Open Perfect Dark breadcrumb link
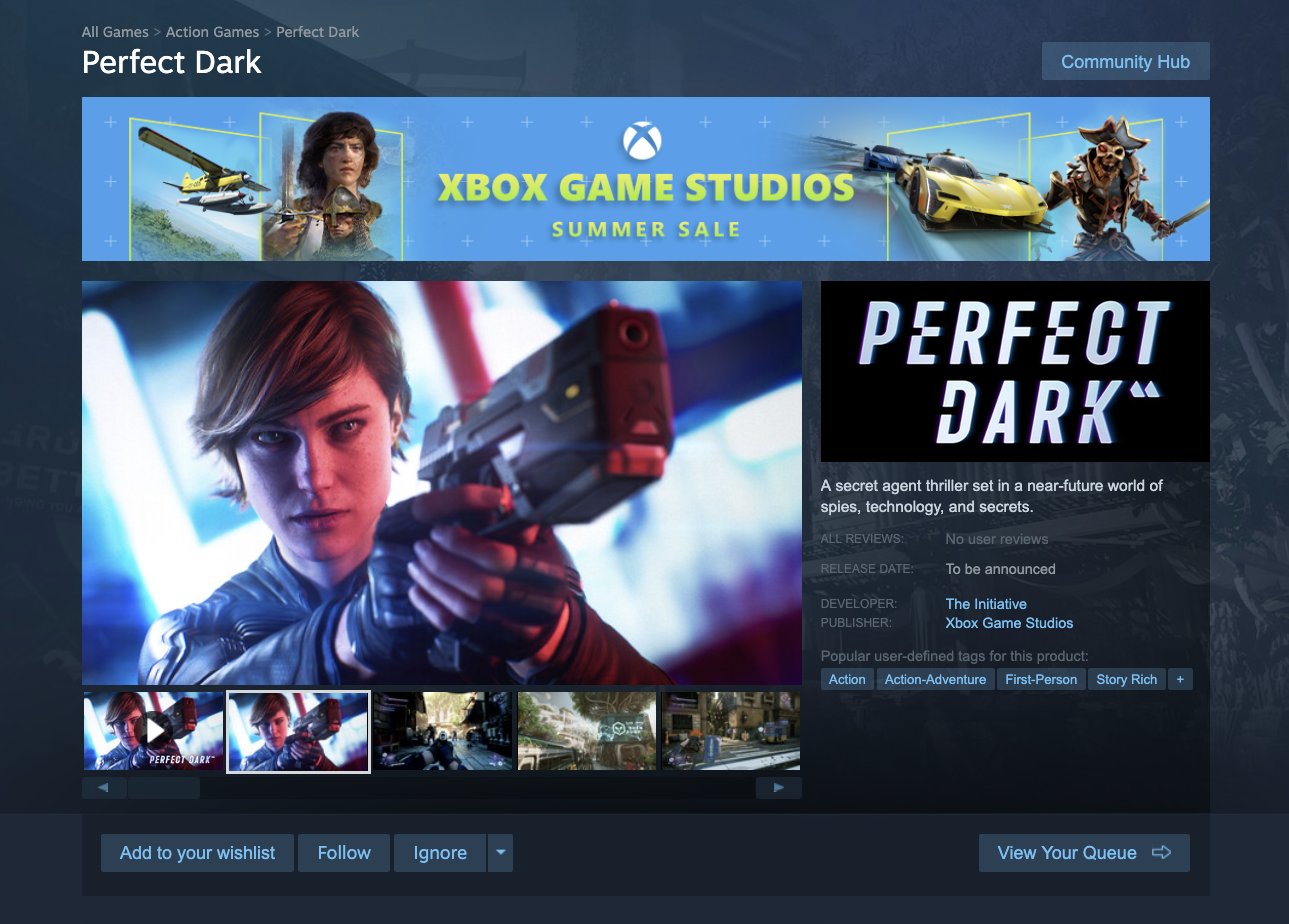 click(317, 32)
